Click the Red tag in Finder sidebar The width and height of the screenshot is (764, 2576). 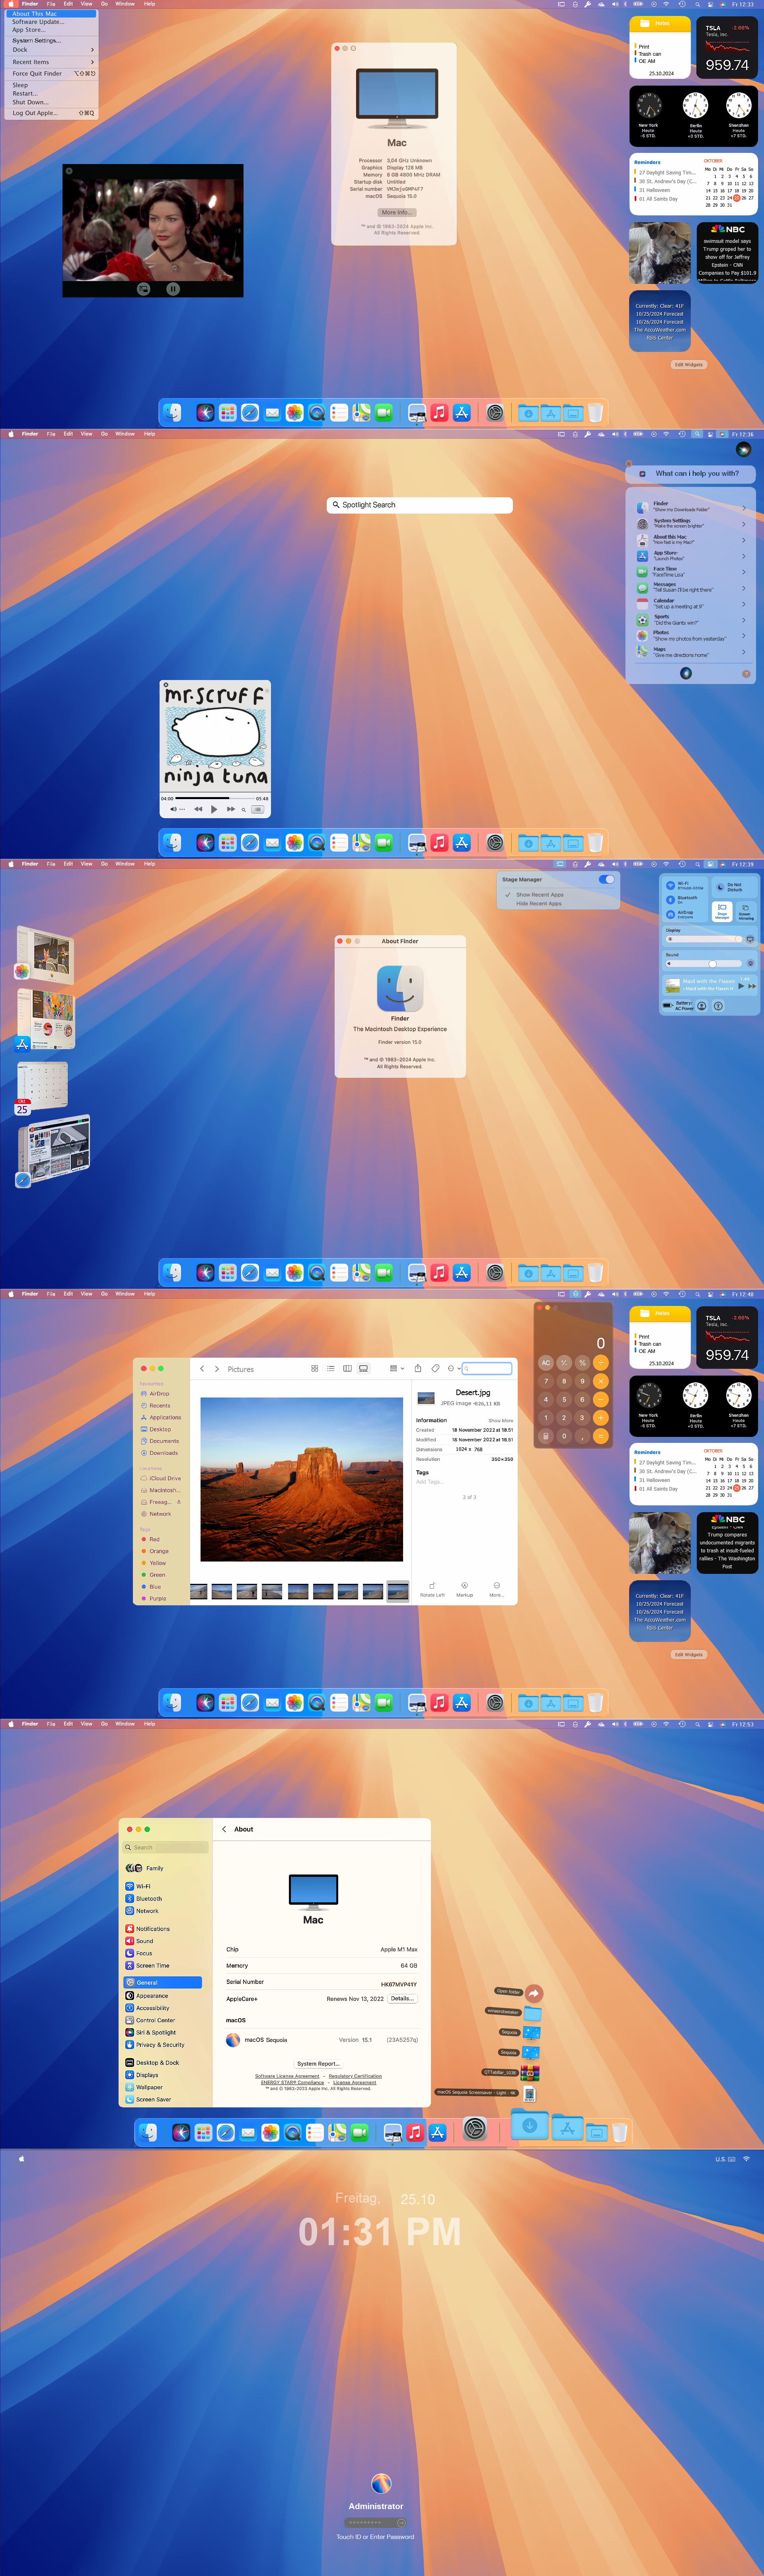coord(151,1539)
